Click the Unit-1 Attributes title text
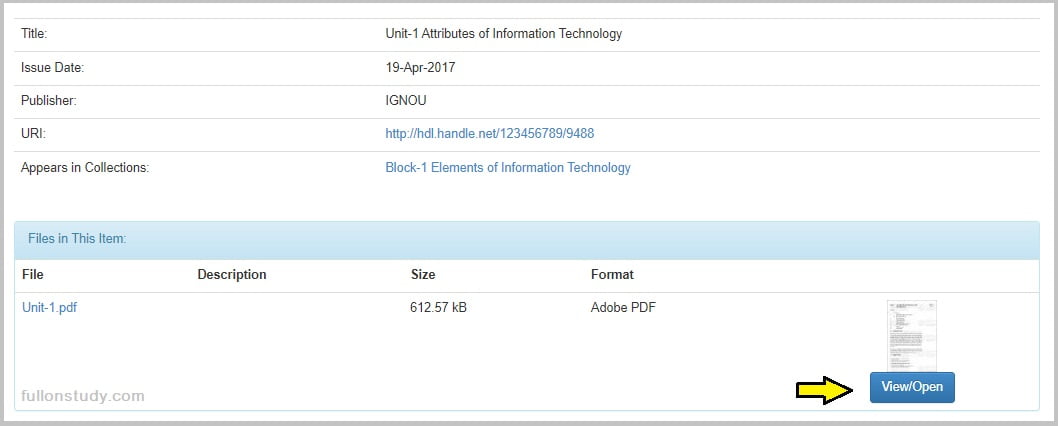The height and width of the screenshot is (426, 1058). pos(503,34)
